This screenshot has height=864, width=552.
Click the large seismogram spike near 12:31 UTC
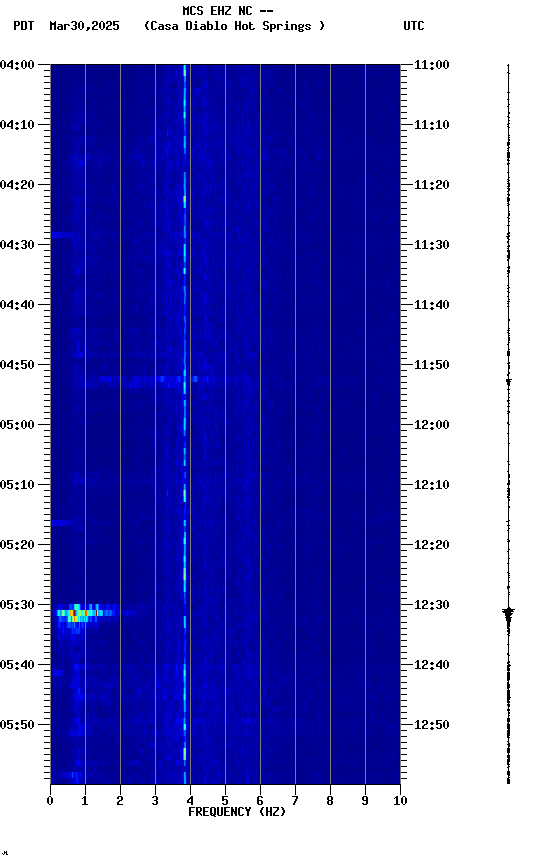[508, 614]
